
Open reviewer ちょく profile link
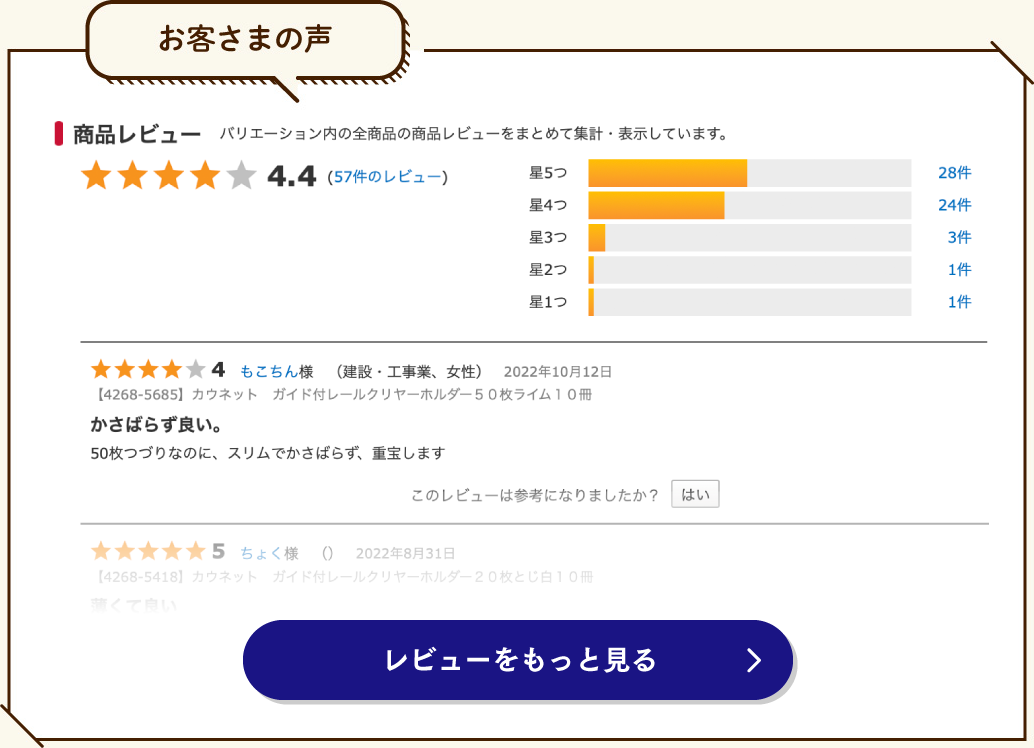(261, 553)
